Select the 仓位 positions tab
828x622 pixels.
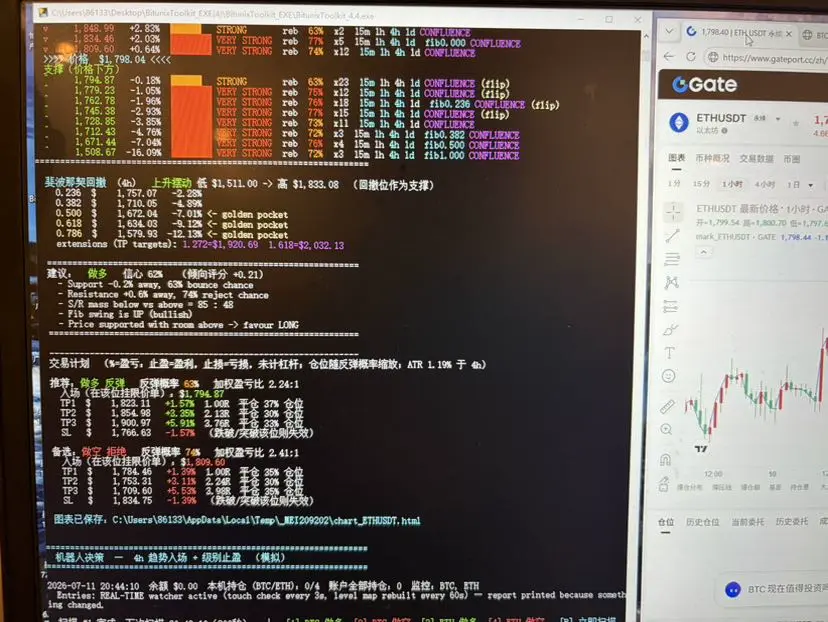[x=666, y=522]
